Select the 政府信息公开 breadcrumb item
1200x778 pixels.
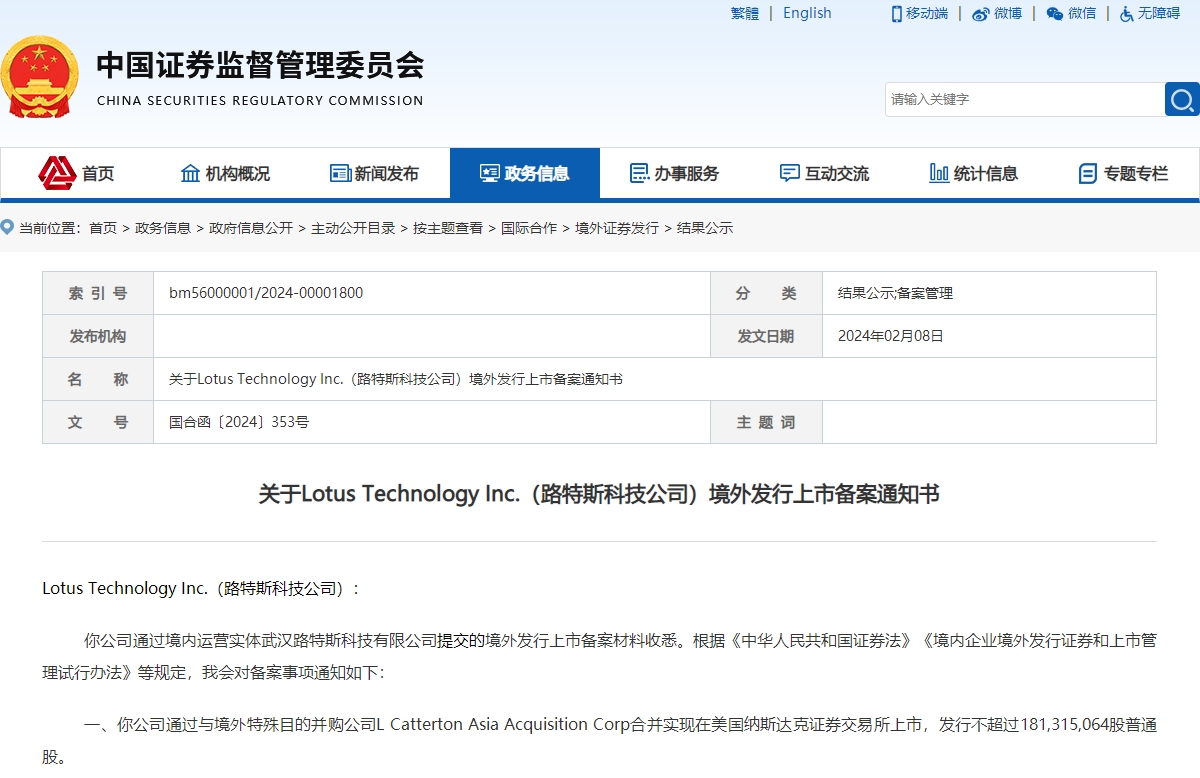pos(249,227)
